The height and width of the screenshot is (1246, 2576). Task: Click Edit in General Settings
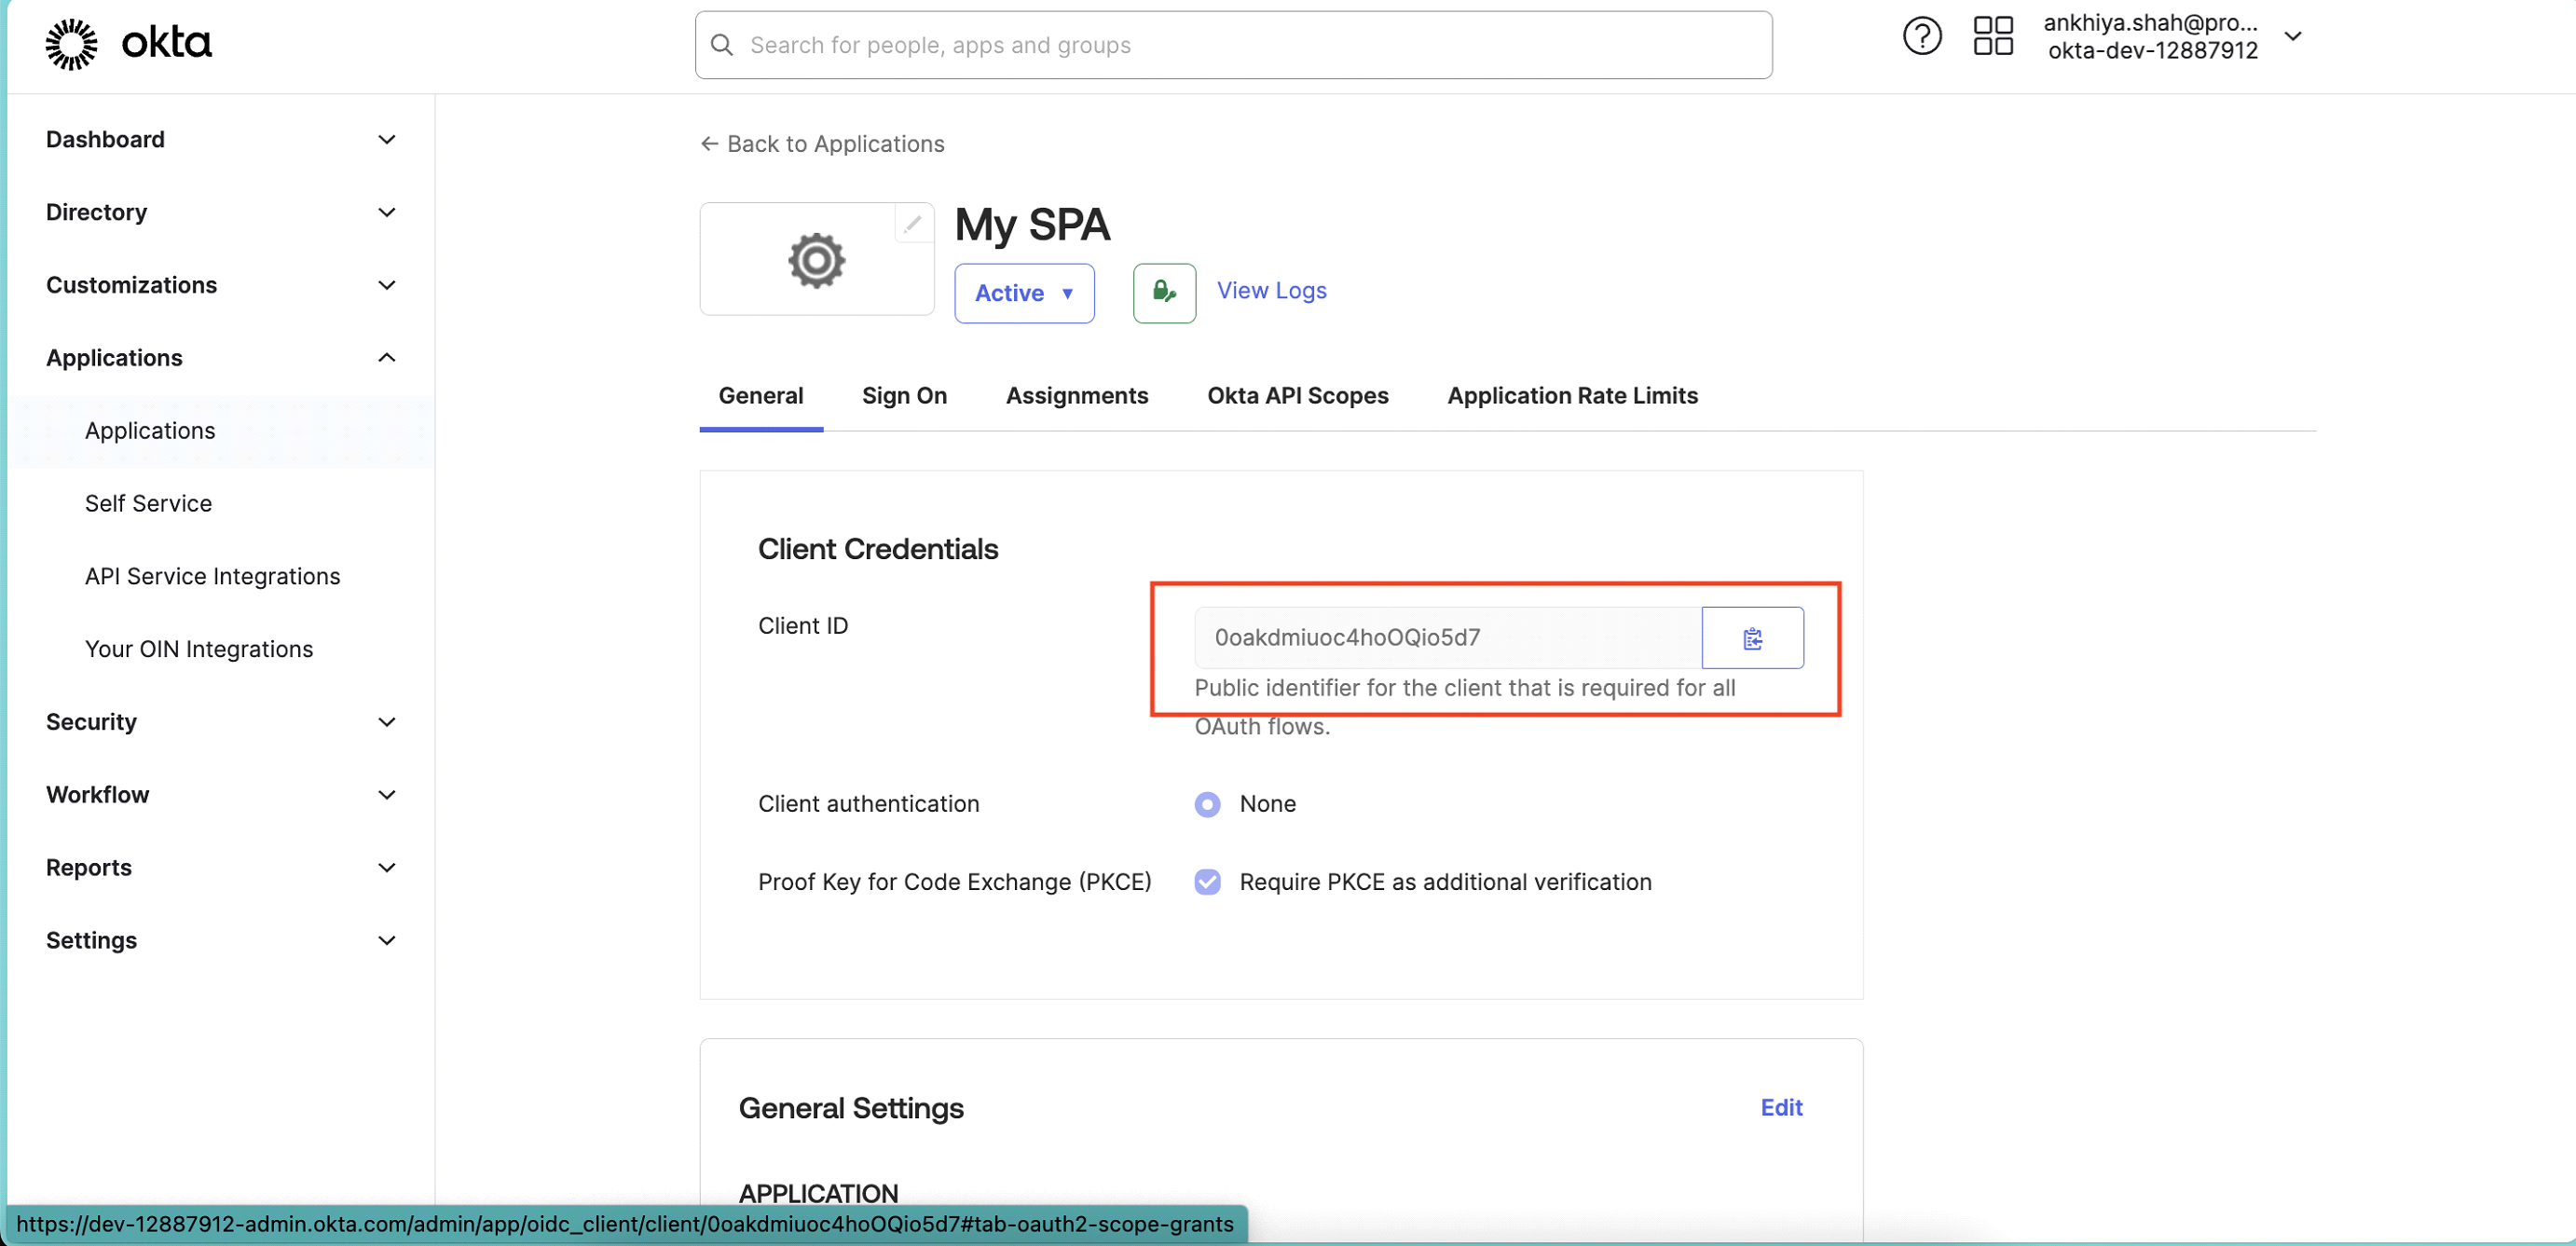1780,1108
